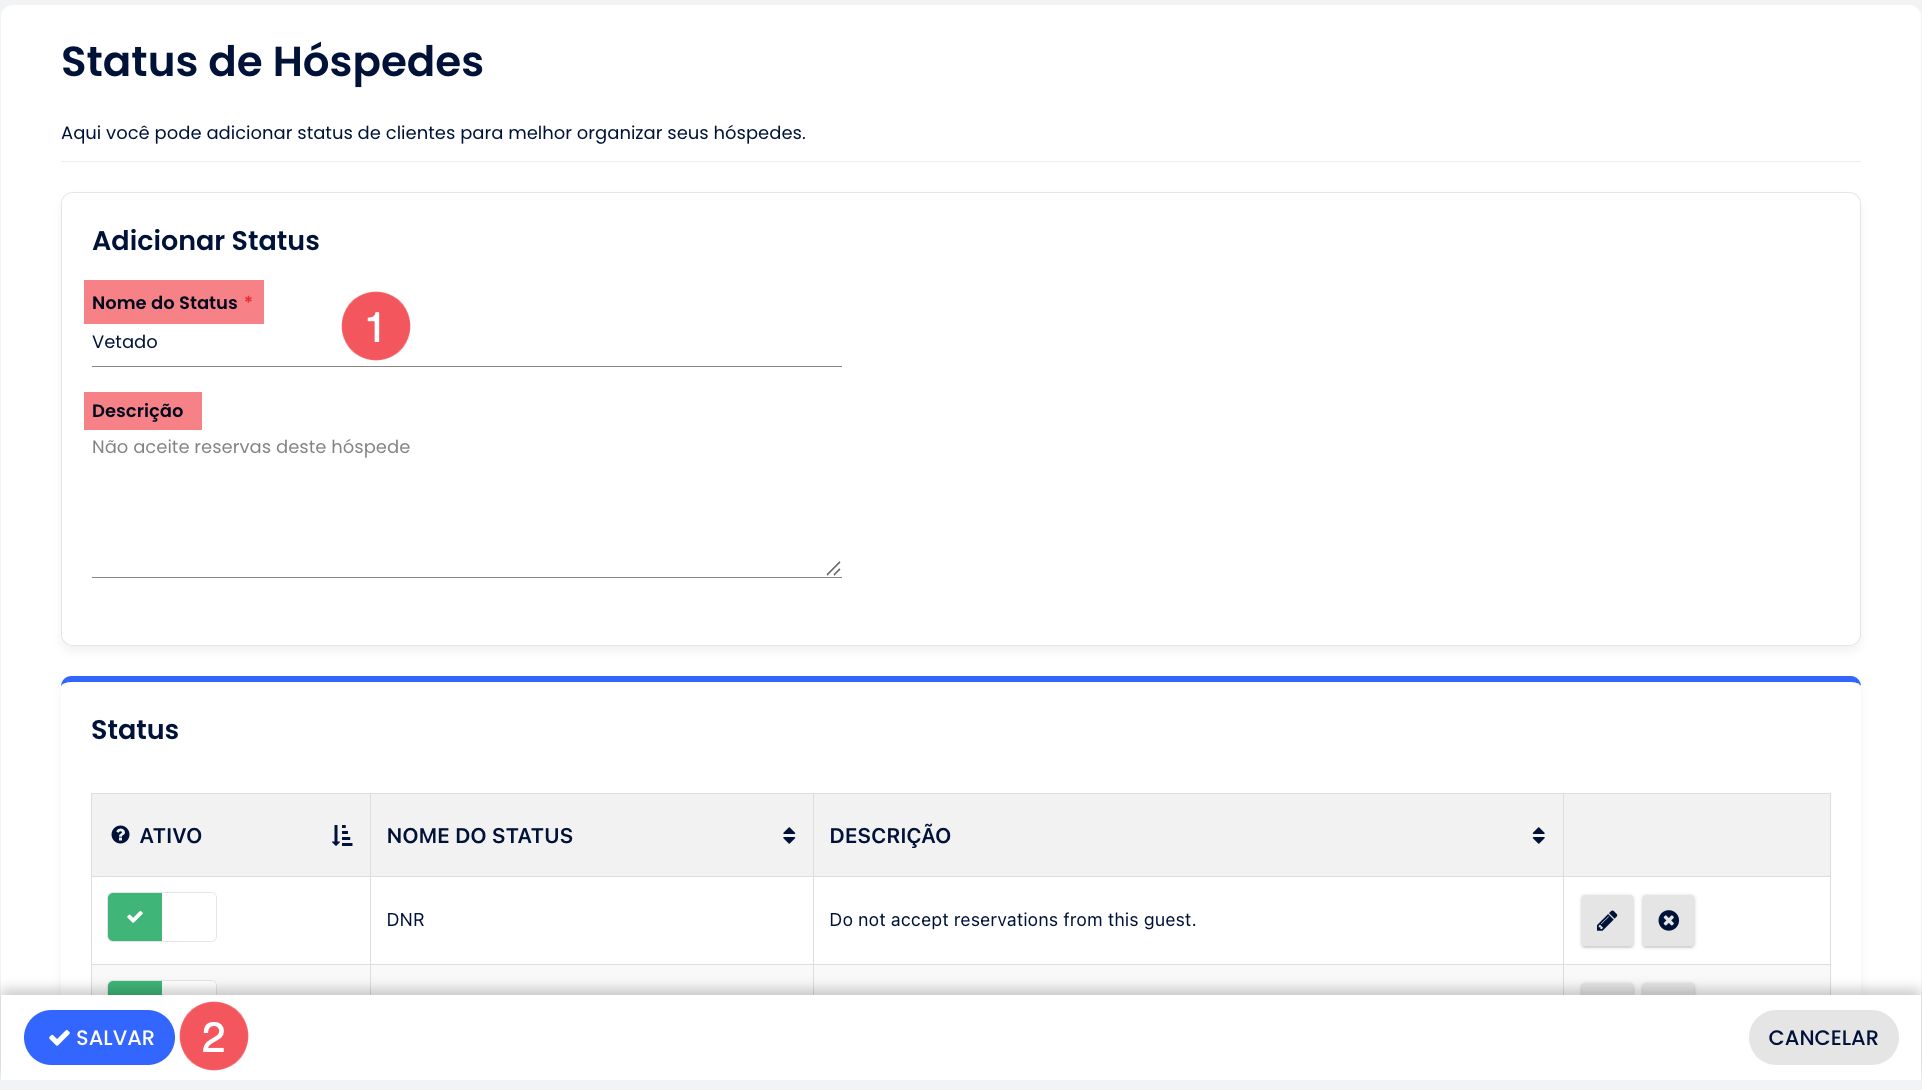Click into the Descrição text area
This screenshot has width=1922, height=1090.
465,505
